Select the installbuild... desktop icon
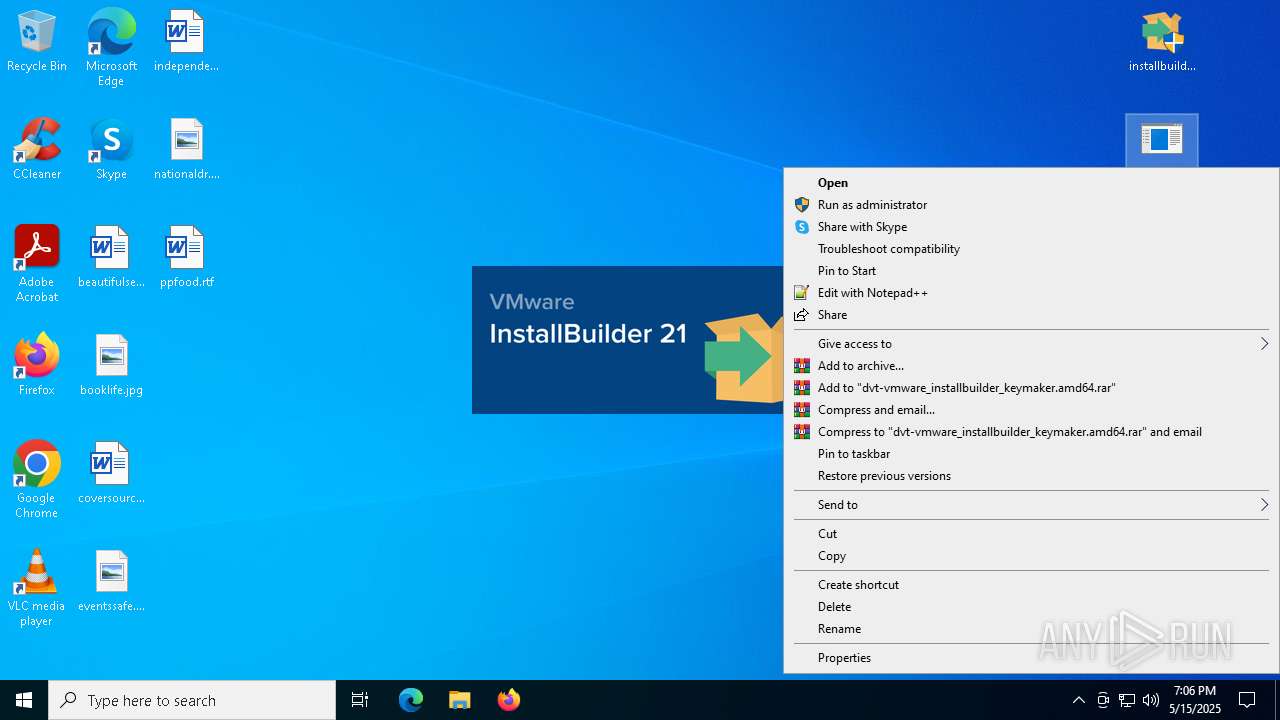This screenshot has width=1280, height=720. 1162,42
